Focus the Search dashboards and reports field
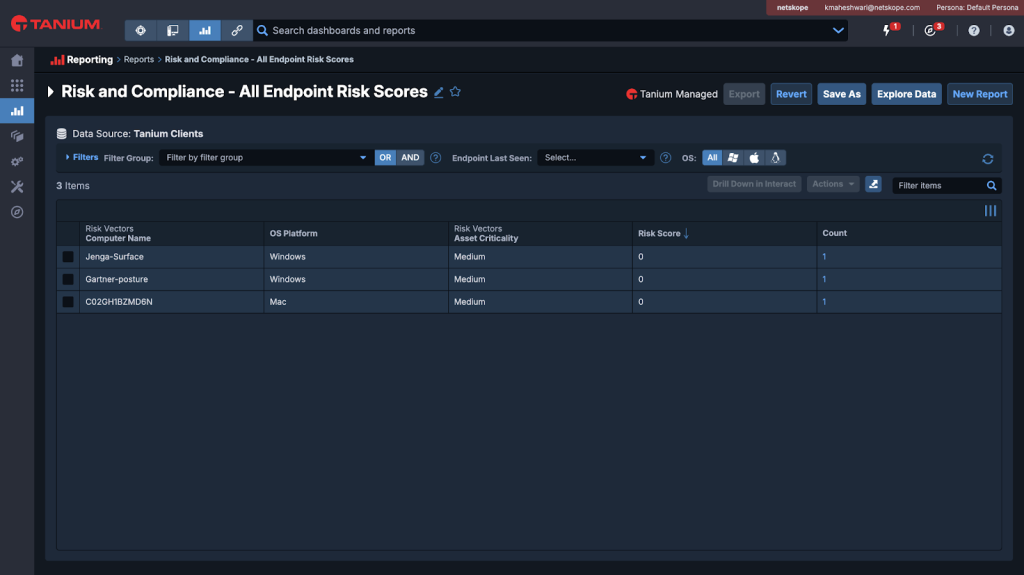This screenshot has width=1024, height=575. pos(549,31)
